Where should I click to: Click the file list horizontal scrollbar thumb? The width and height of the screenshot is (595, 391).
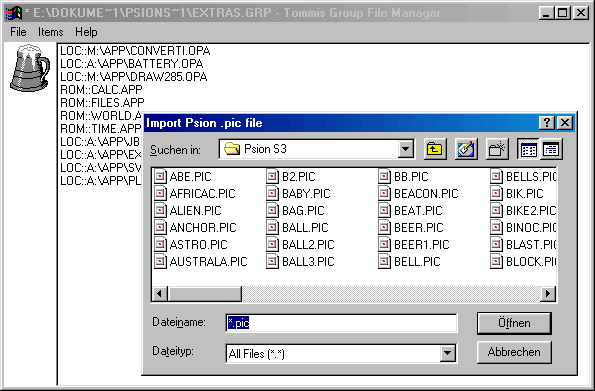point(205,293)
